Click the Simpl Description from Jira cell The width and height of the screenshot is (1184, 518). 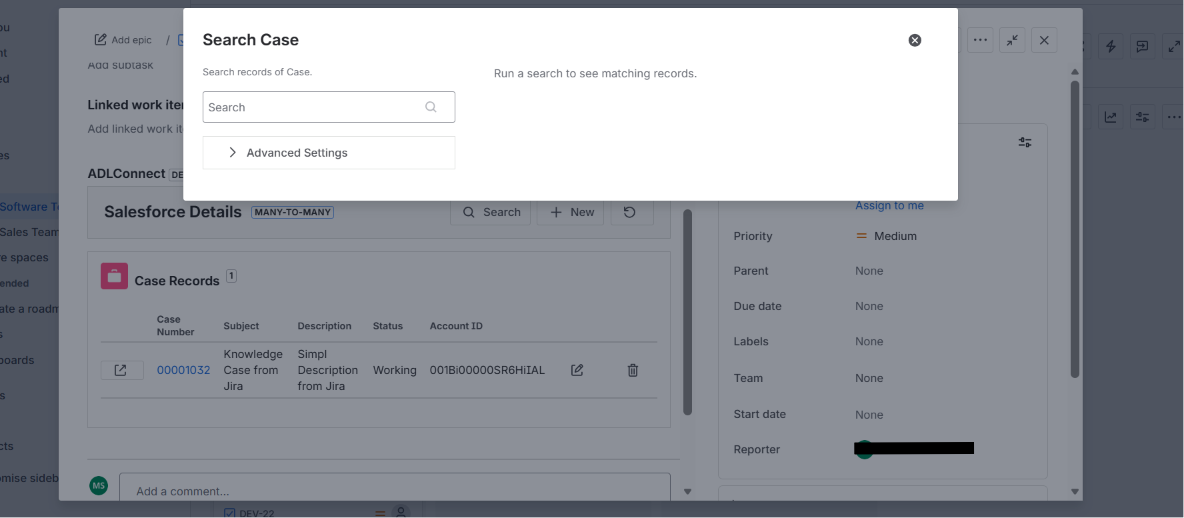click(x=328, y=370)
